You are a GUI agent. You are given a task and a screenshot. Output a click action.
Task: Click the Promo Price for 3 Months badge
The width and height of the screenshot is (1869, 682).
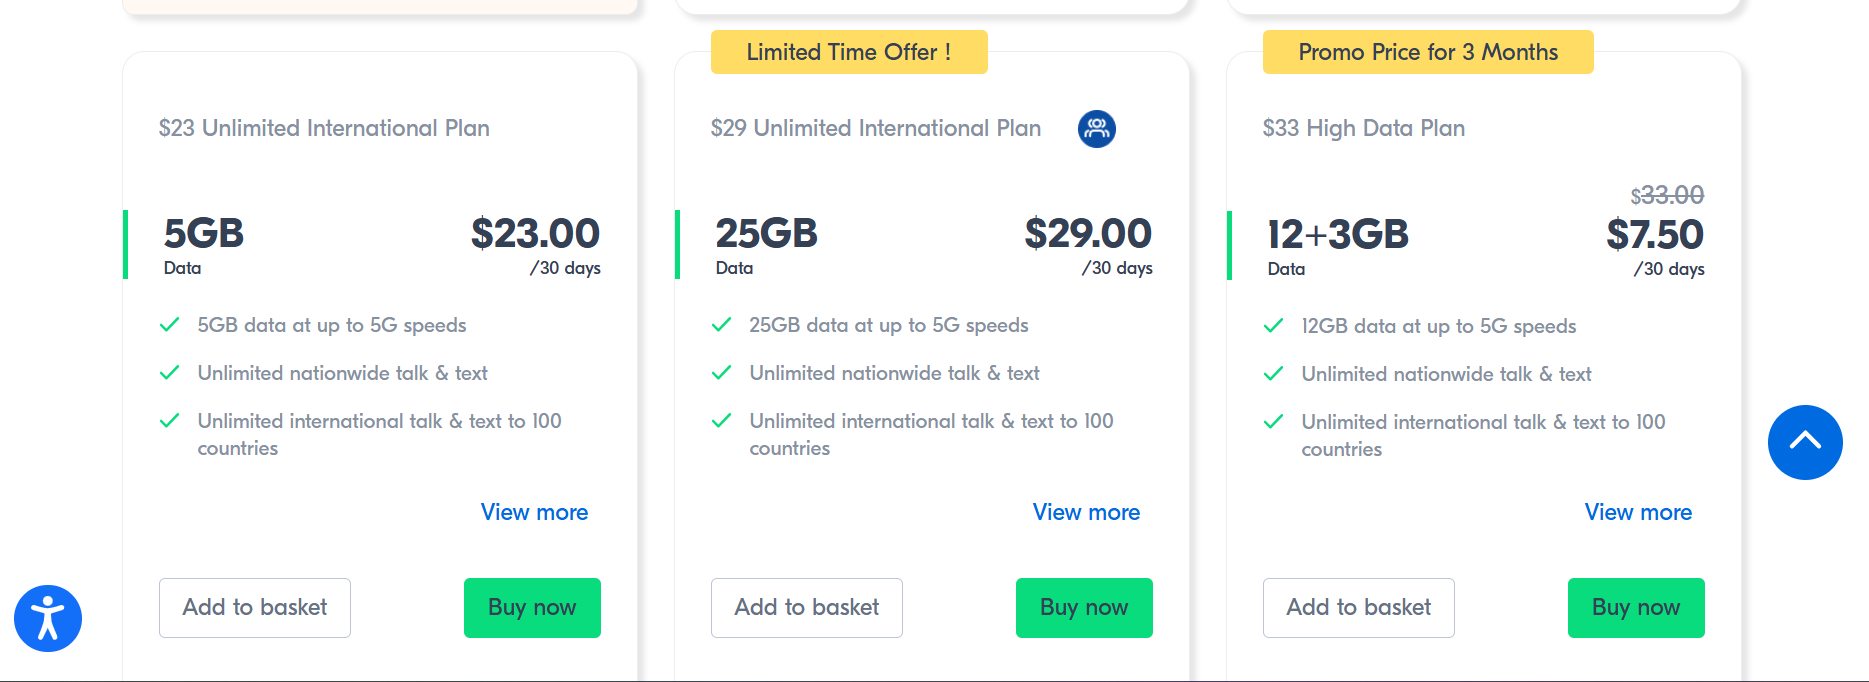click(1428, 52)
